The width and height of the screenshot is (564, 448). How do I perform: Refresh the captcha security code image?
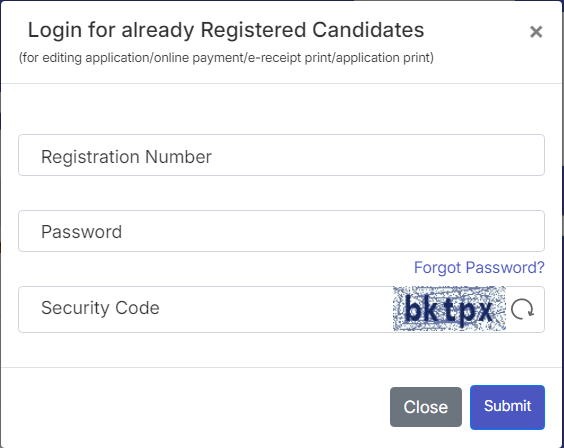pos(522,309)
